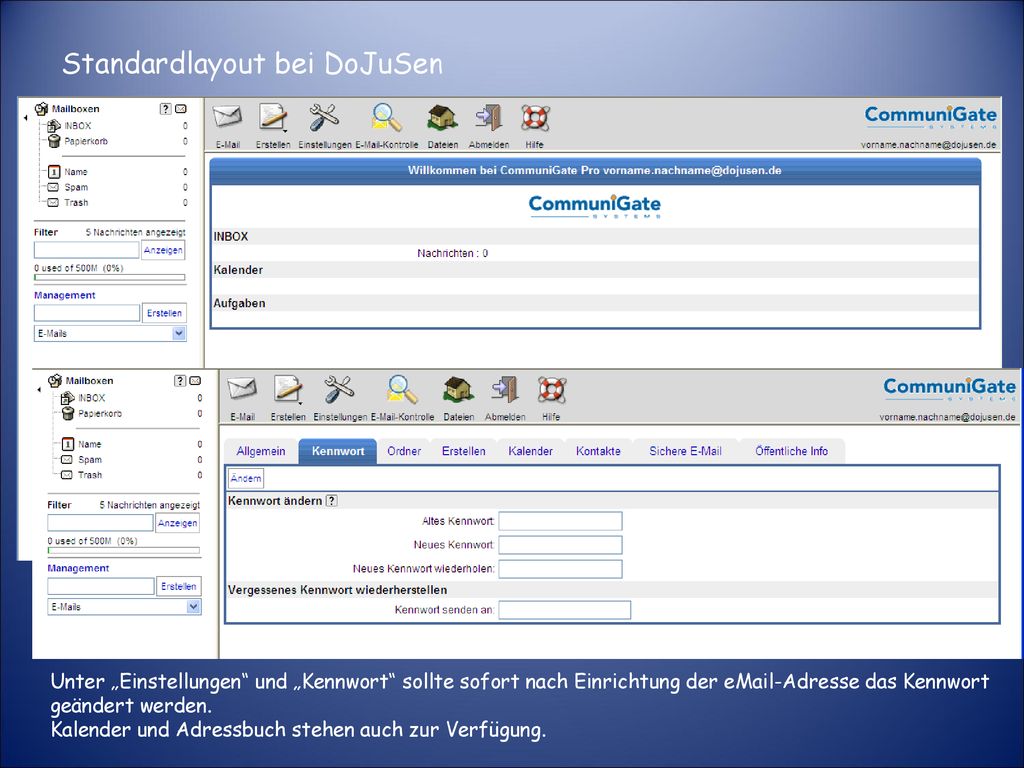Click help icon next to Kennwort ändern
Viewport: 1024px width, 768px height.
(332, 501)
